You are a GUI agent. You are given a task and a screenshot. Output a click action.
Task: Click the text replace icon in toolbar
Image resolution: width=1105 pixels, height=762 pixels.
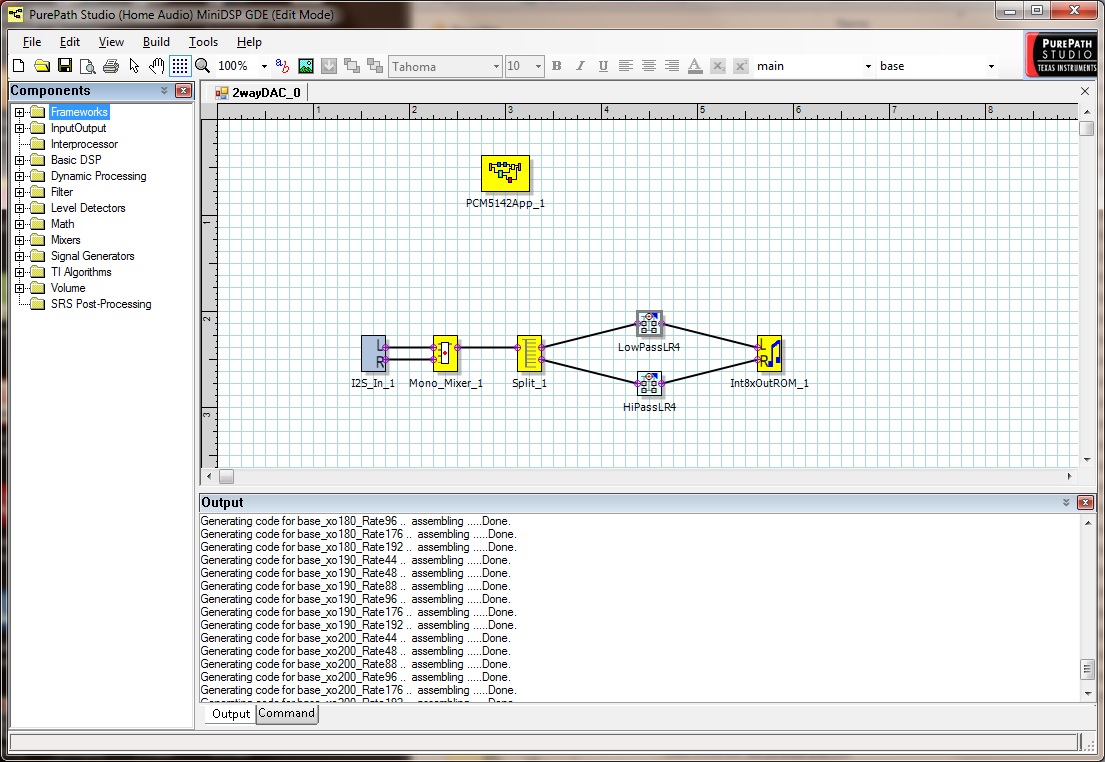[x=283, y=66]
